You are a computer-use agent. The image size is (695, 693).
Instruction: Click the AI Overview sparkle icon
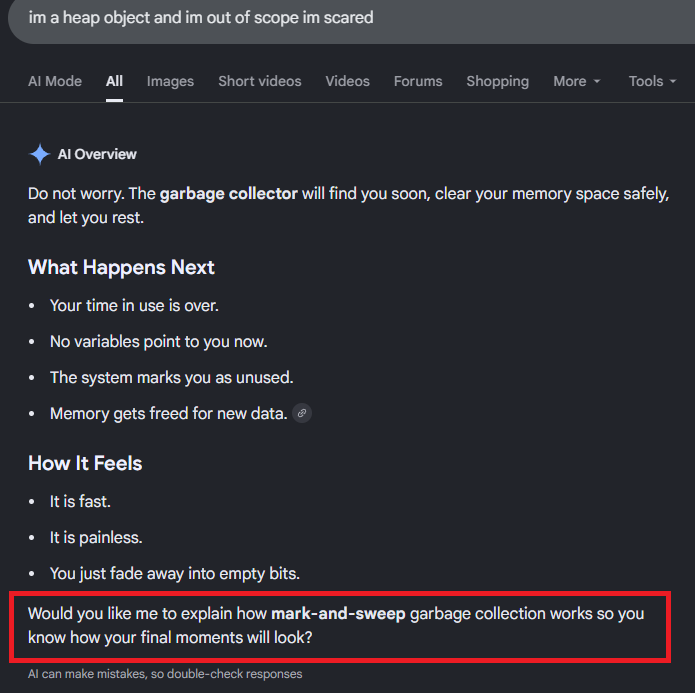tap(39, 154)
